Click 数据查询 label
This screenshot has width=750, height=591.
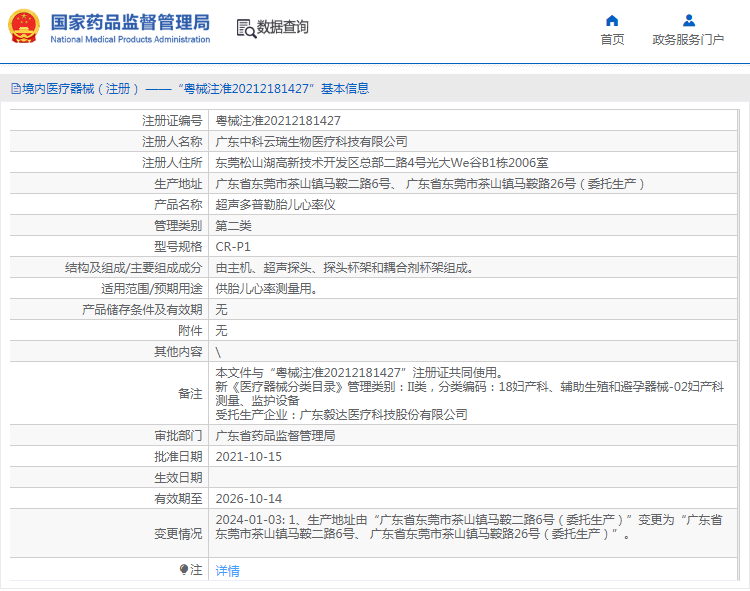pyautogui.click(x=283, y=27)
